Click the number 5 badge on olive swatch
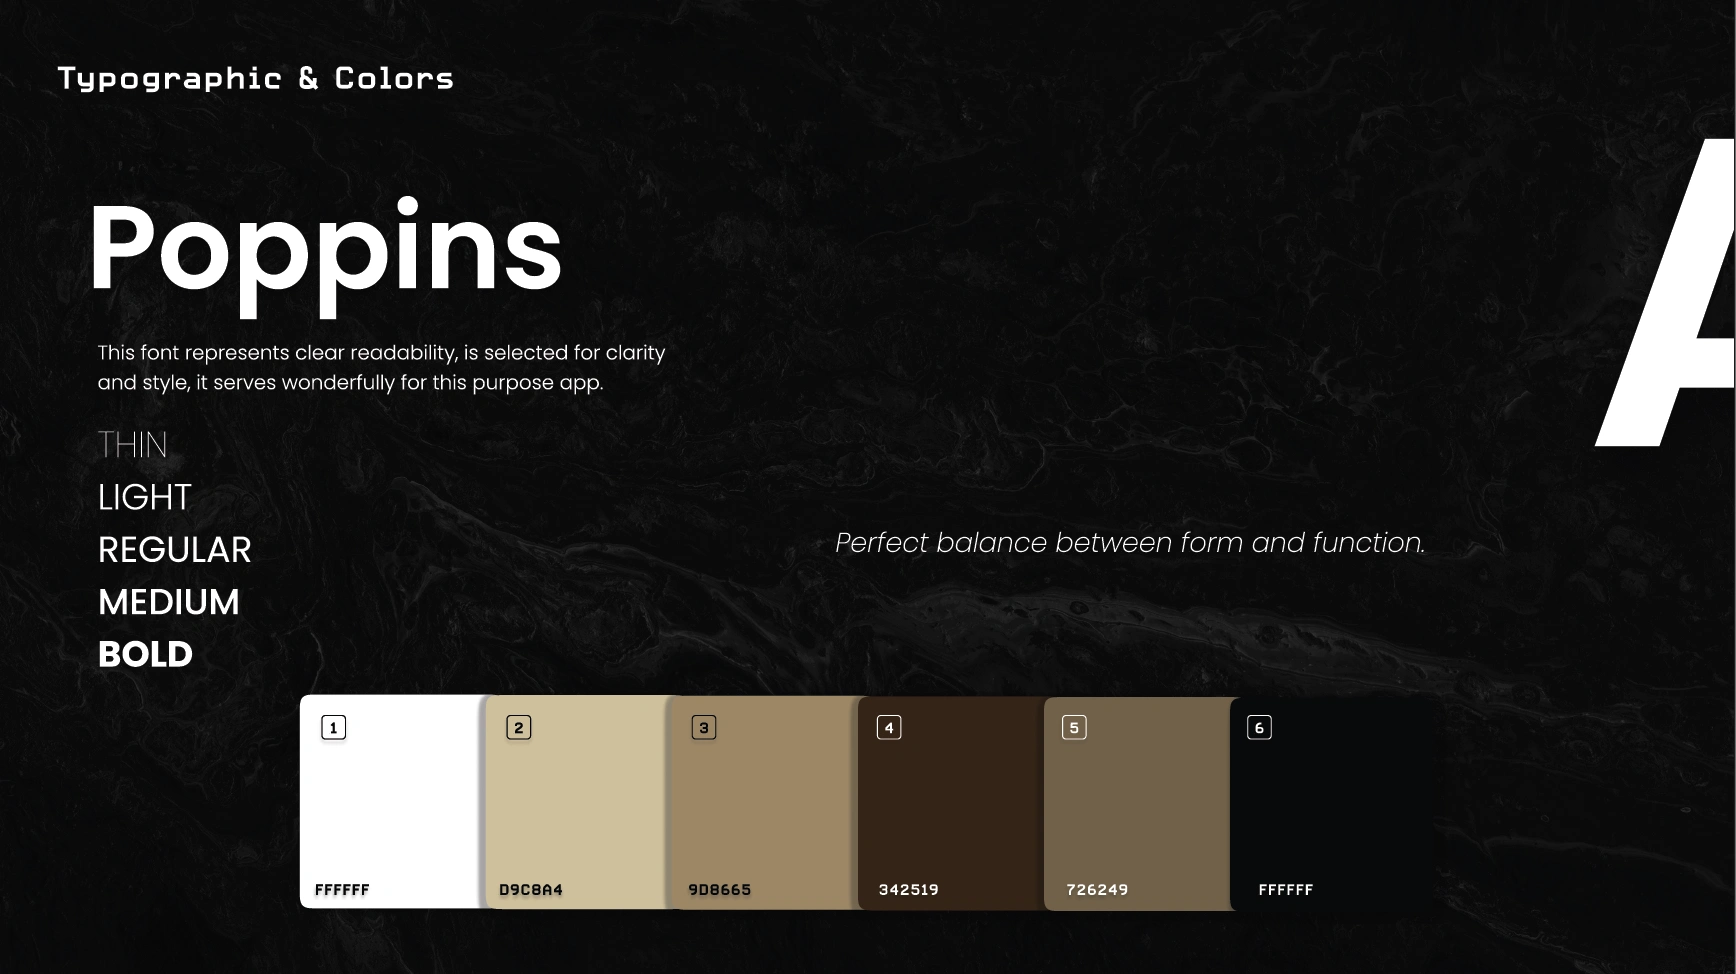The image size is (1736, 974). coord(1074,728)
